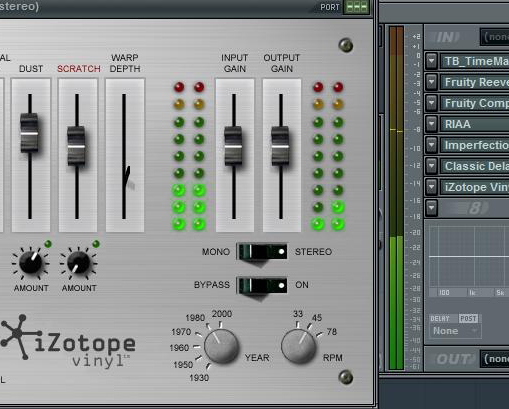Open the OUT output destination selector
The width and height of the screenshot is (509, 409).
point(495,359)
